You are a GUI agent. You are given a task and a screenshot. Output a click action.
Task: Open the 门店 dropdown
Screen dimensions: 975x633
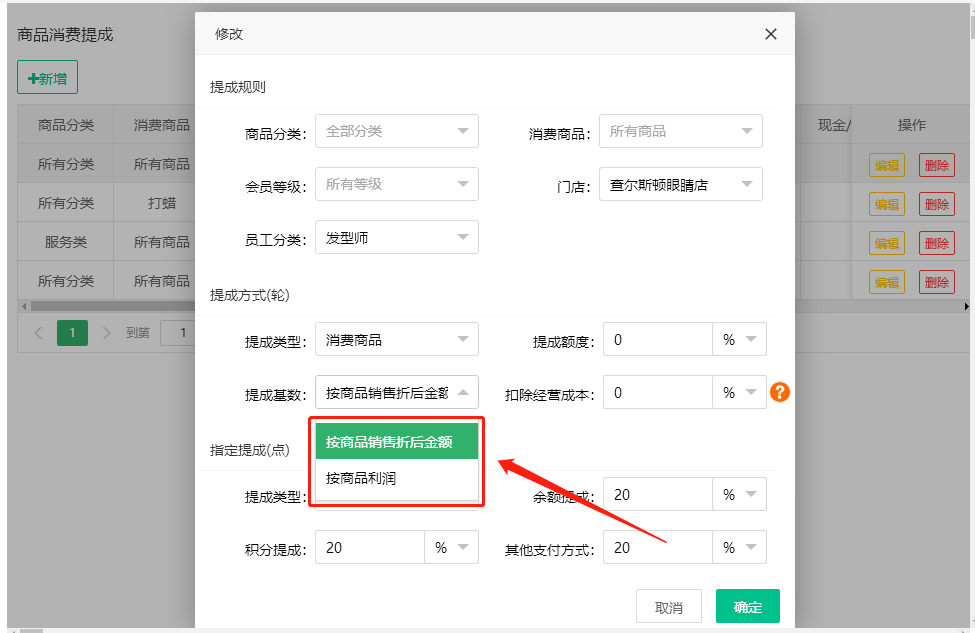[680, 184]
